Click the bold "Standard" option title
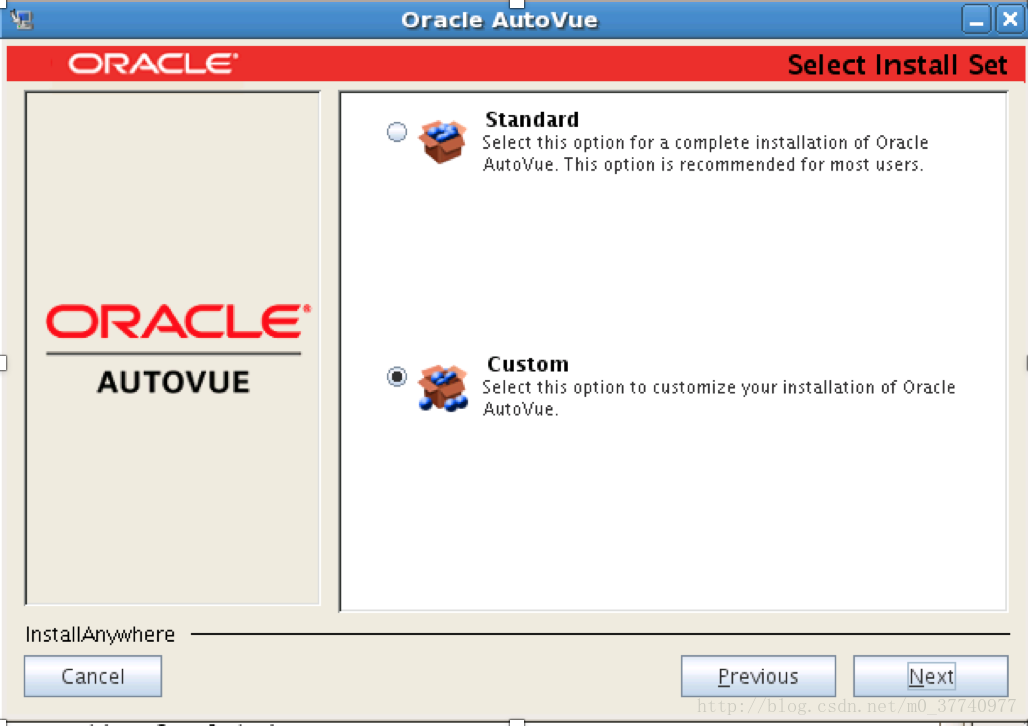 point(532,119)
